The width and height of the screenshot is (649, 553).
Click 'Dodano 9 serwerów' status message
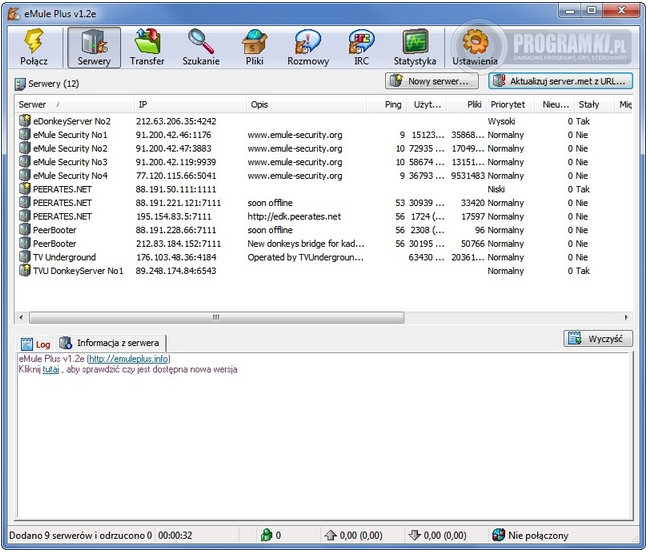click(80, 535)
